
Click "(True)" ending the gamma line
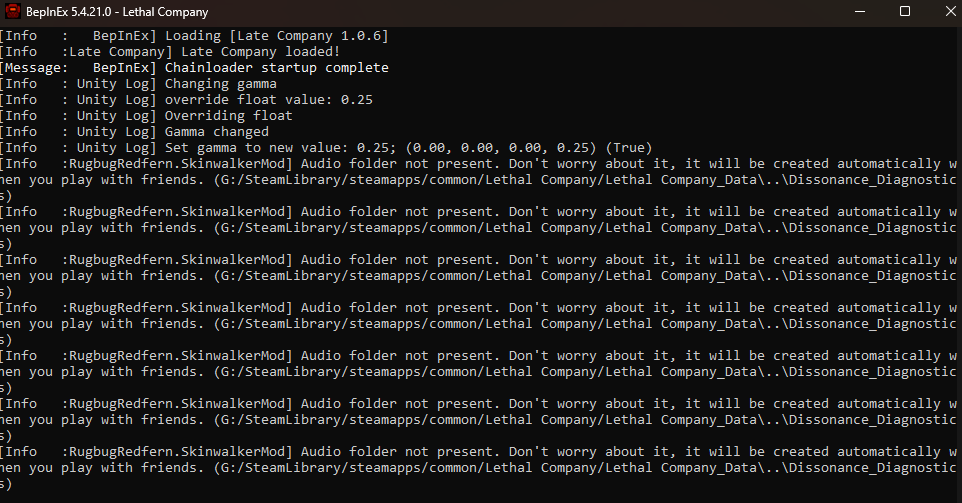pyautogui.click(x=628, y=148)
